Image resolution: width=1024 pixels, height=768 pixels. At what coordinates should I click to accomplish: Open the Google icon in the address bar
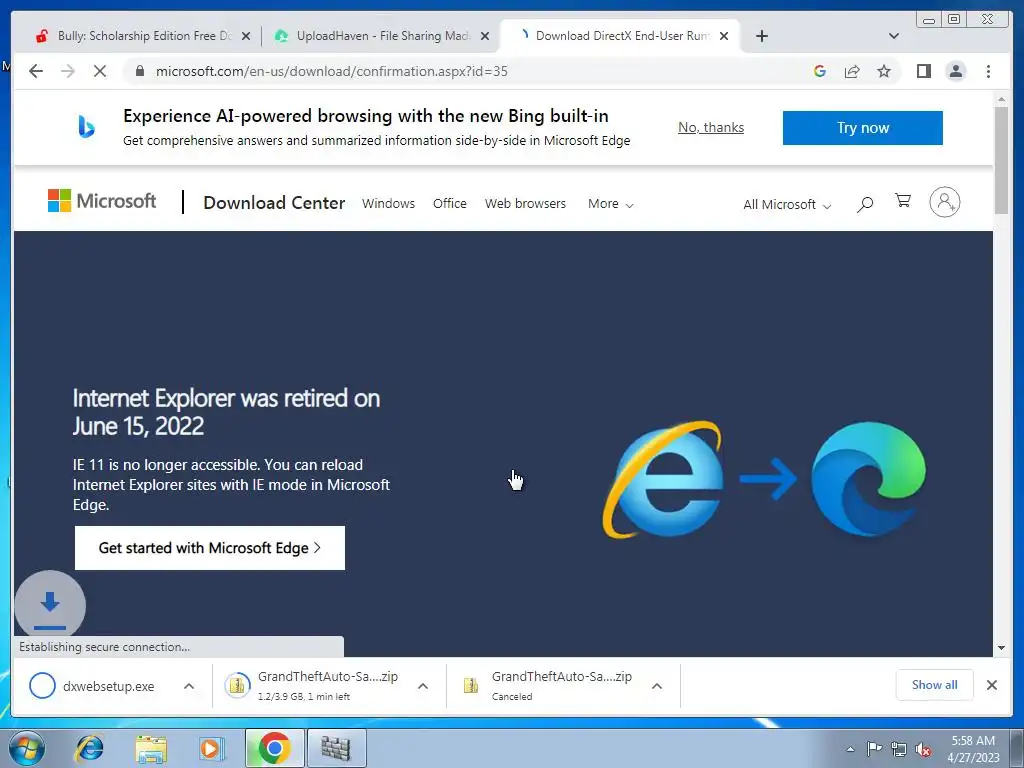[820, 71]
